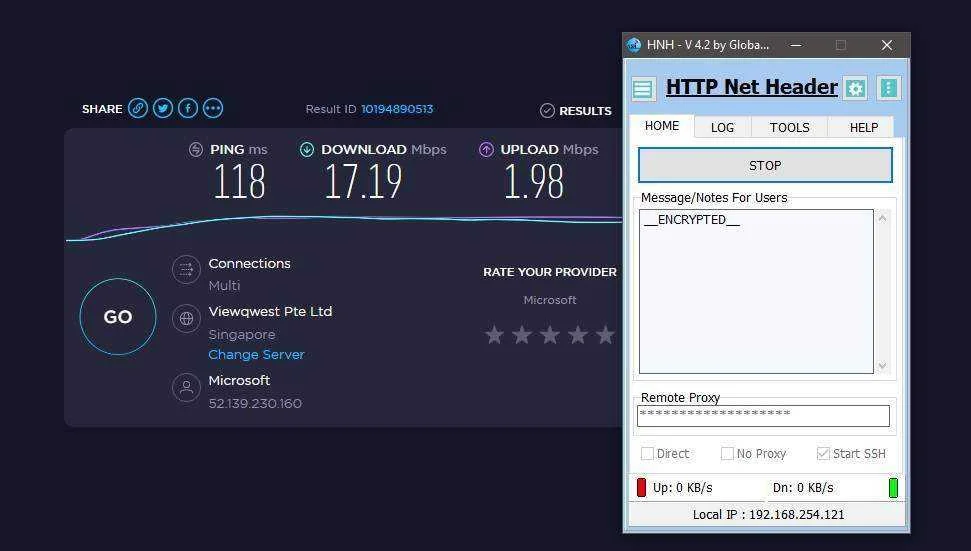The width and height of the screenshot is (971, 551).
Task: Toggle the No Proxy checkbox
Action: tap(727, 453)
